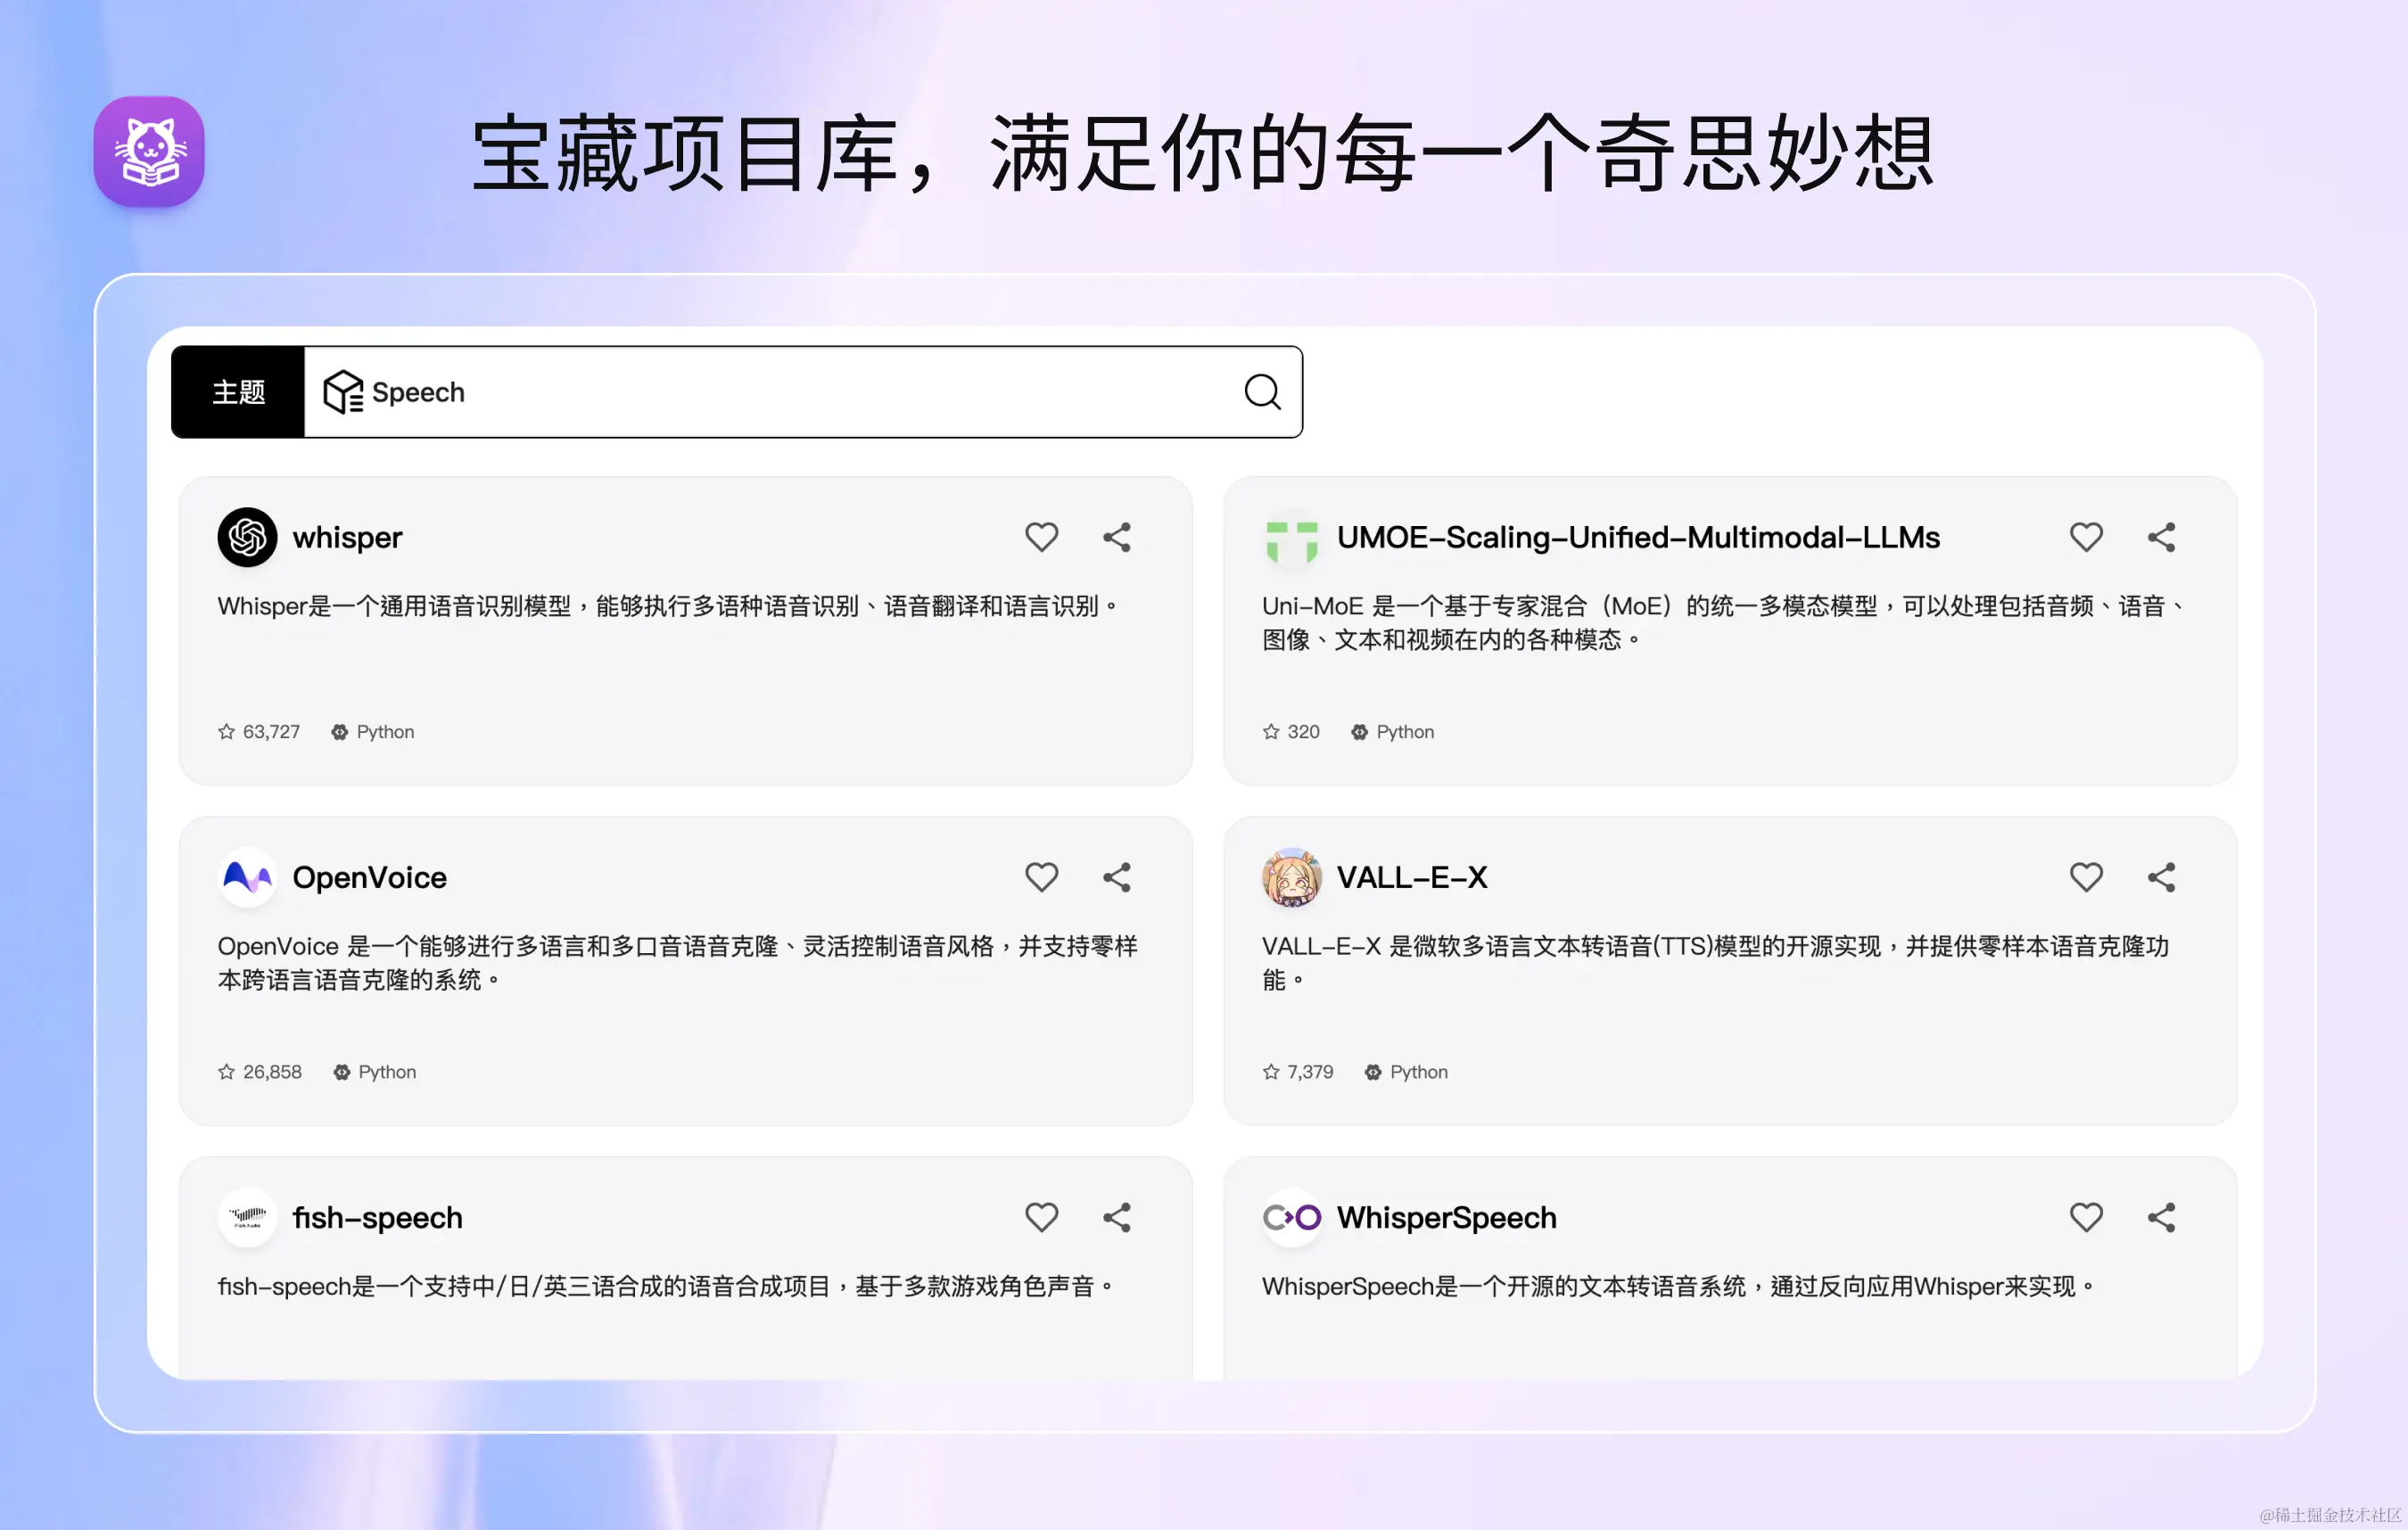Click the 7,379 star count on VALL-E-X
The image size is (2408, 1530).
point(1310,1072)
